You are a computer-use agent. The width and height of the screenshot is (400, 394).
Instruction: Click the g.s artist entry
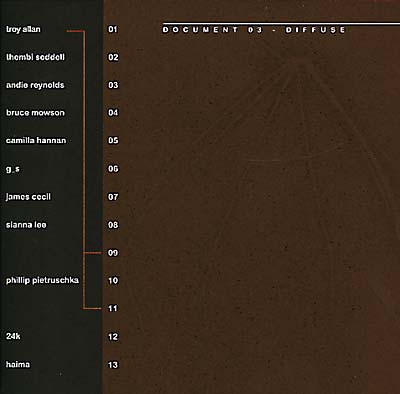coord(13,169)
